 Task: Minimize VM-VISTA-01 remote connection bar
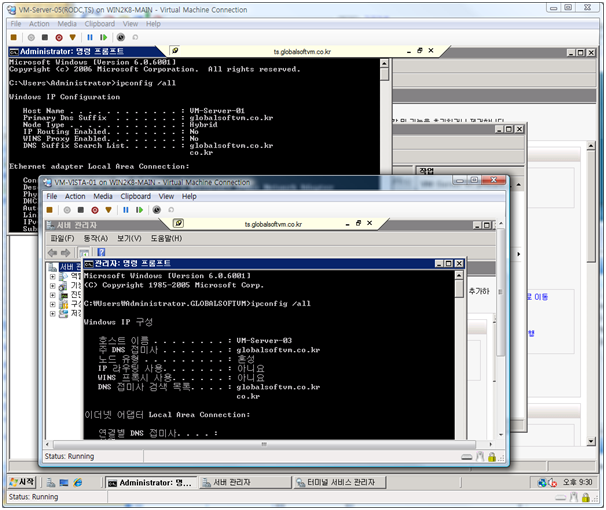347,223
